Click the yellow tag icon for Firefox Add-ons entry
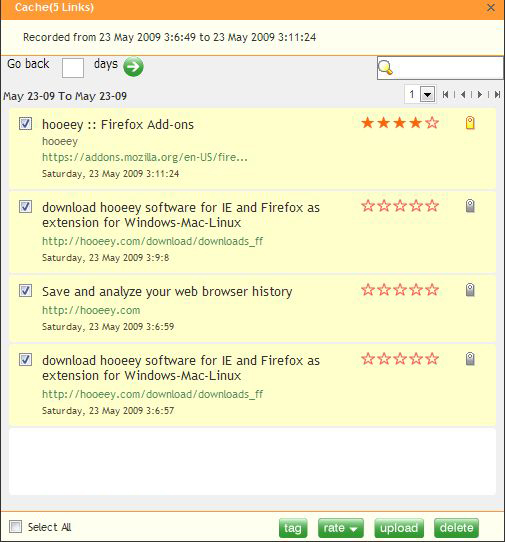Image resolution: width=505 pixels, height=542 pixels. [470, 123]
